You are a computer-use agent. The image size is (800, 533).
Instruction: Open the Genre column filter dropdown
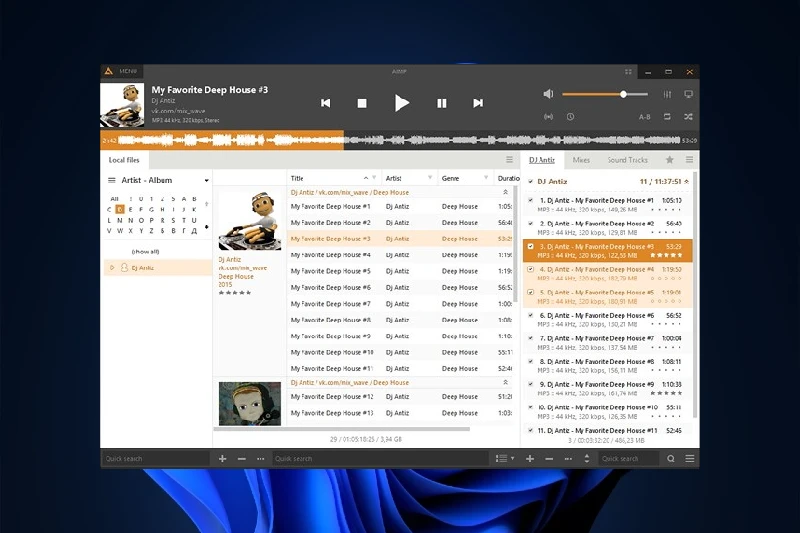[x=486, y=177]
